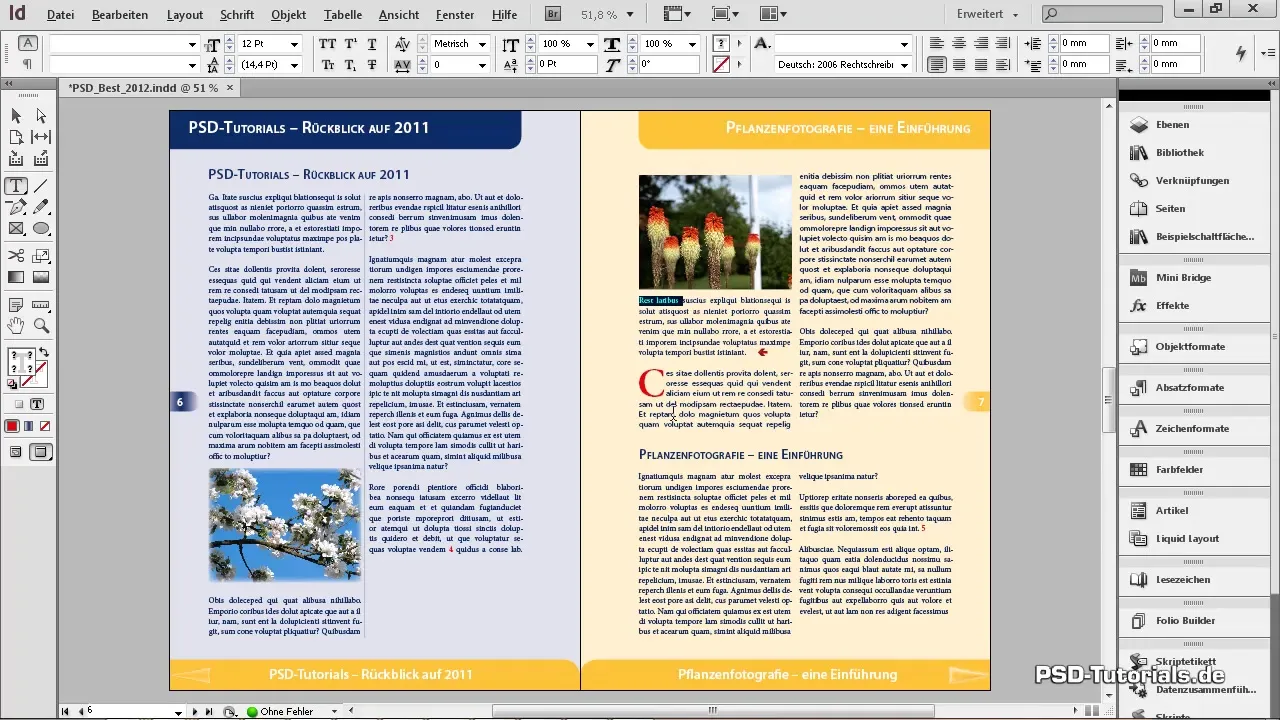Set formatting to affect text (T button)
The width and height of the screenshot is (1280, 720).
point(37,405)
